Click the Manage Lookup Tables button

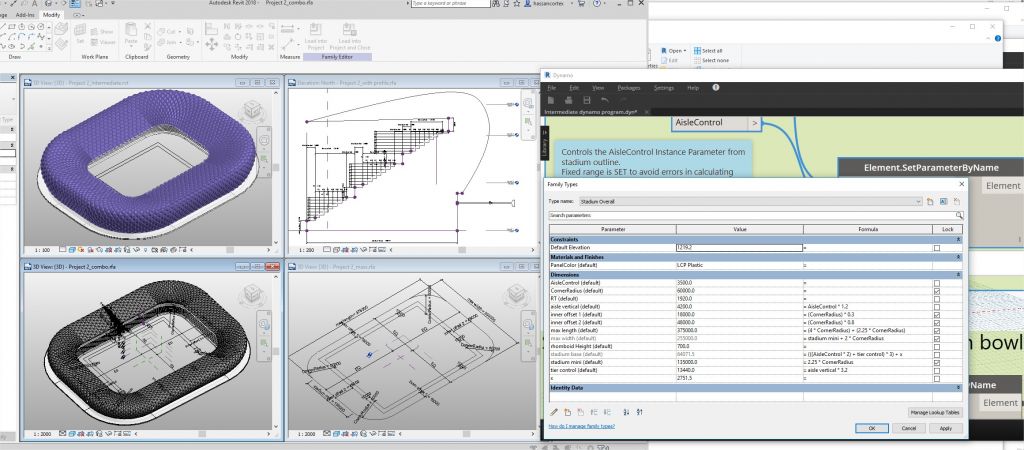click(935, 413)
